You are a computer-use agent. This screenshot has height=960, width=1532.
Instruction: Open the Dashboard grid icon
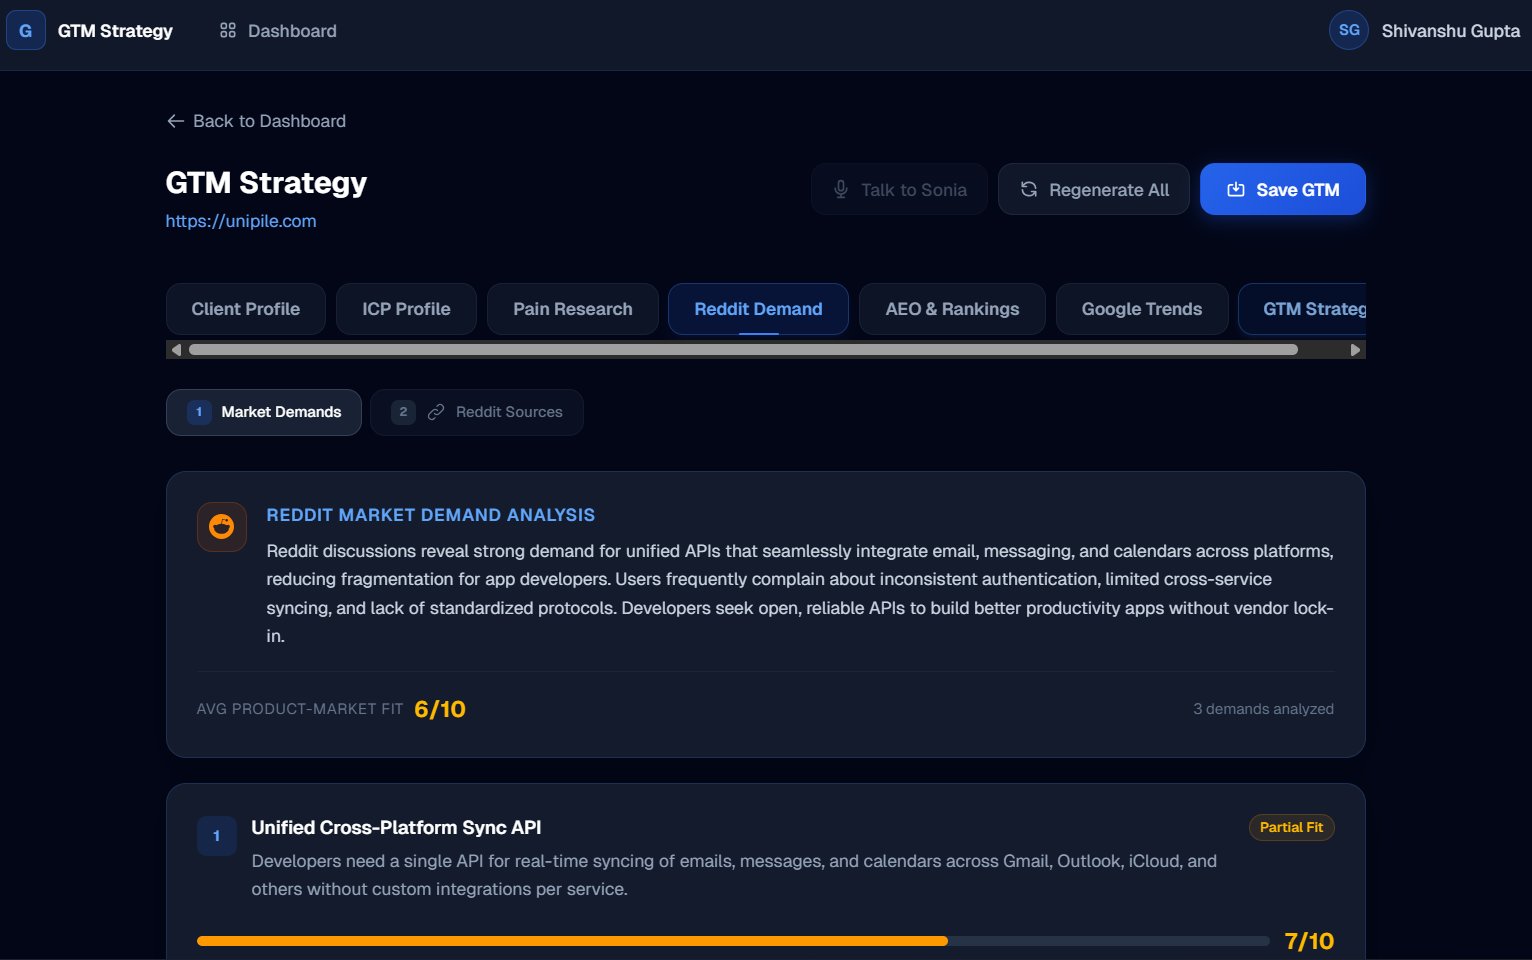point(228,31)
